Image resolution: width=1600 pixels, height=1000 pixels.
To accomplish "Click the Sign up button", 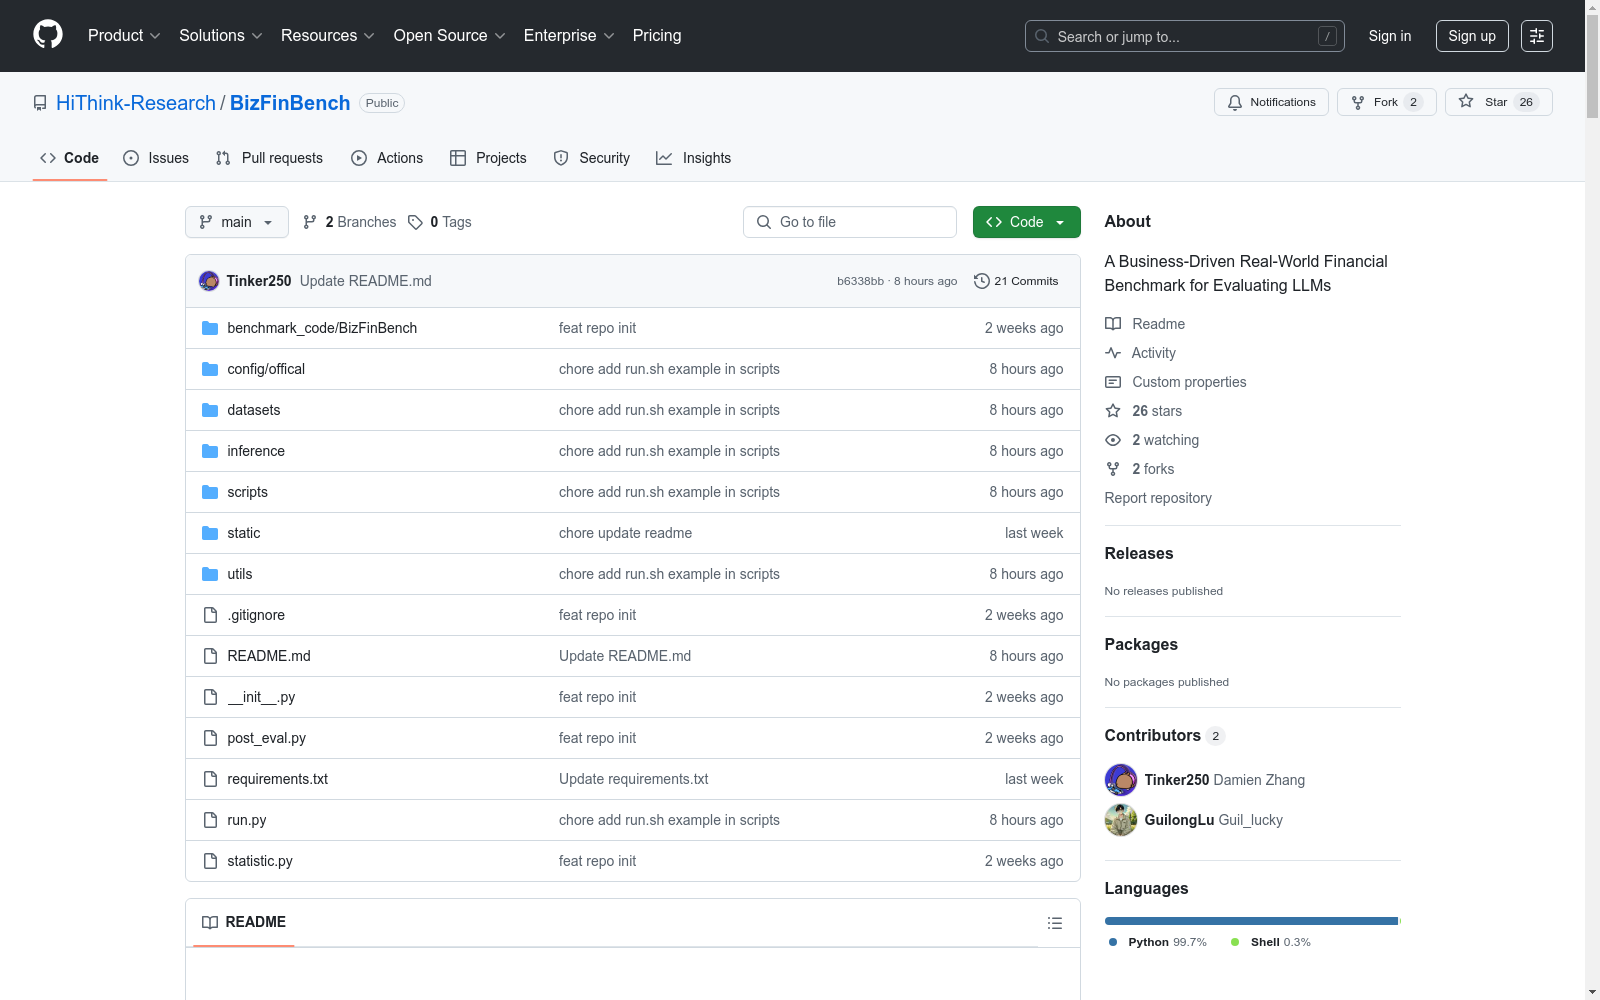I will [1472, 36].
